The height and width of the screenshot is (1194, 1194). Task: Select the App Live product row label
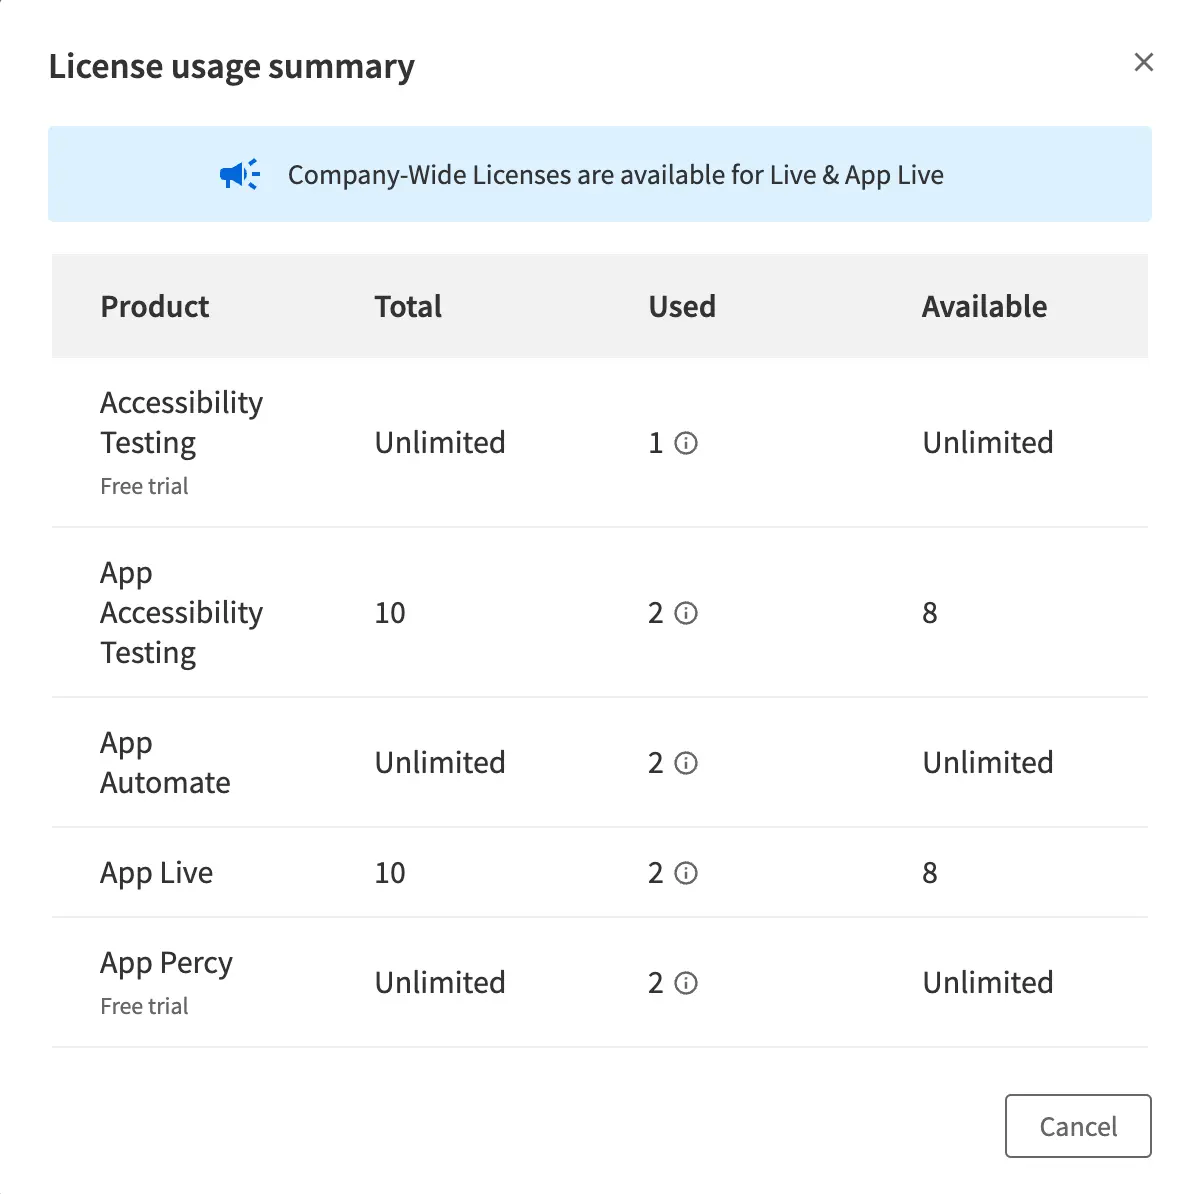click(156, 873)
